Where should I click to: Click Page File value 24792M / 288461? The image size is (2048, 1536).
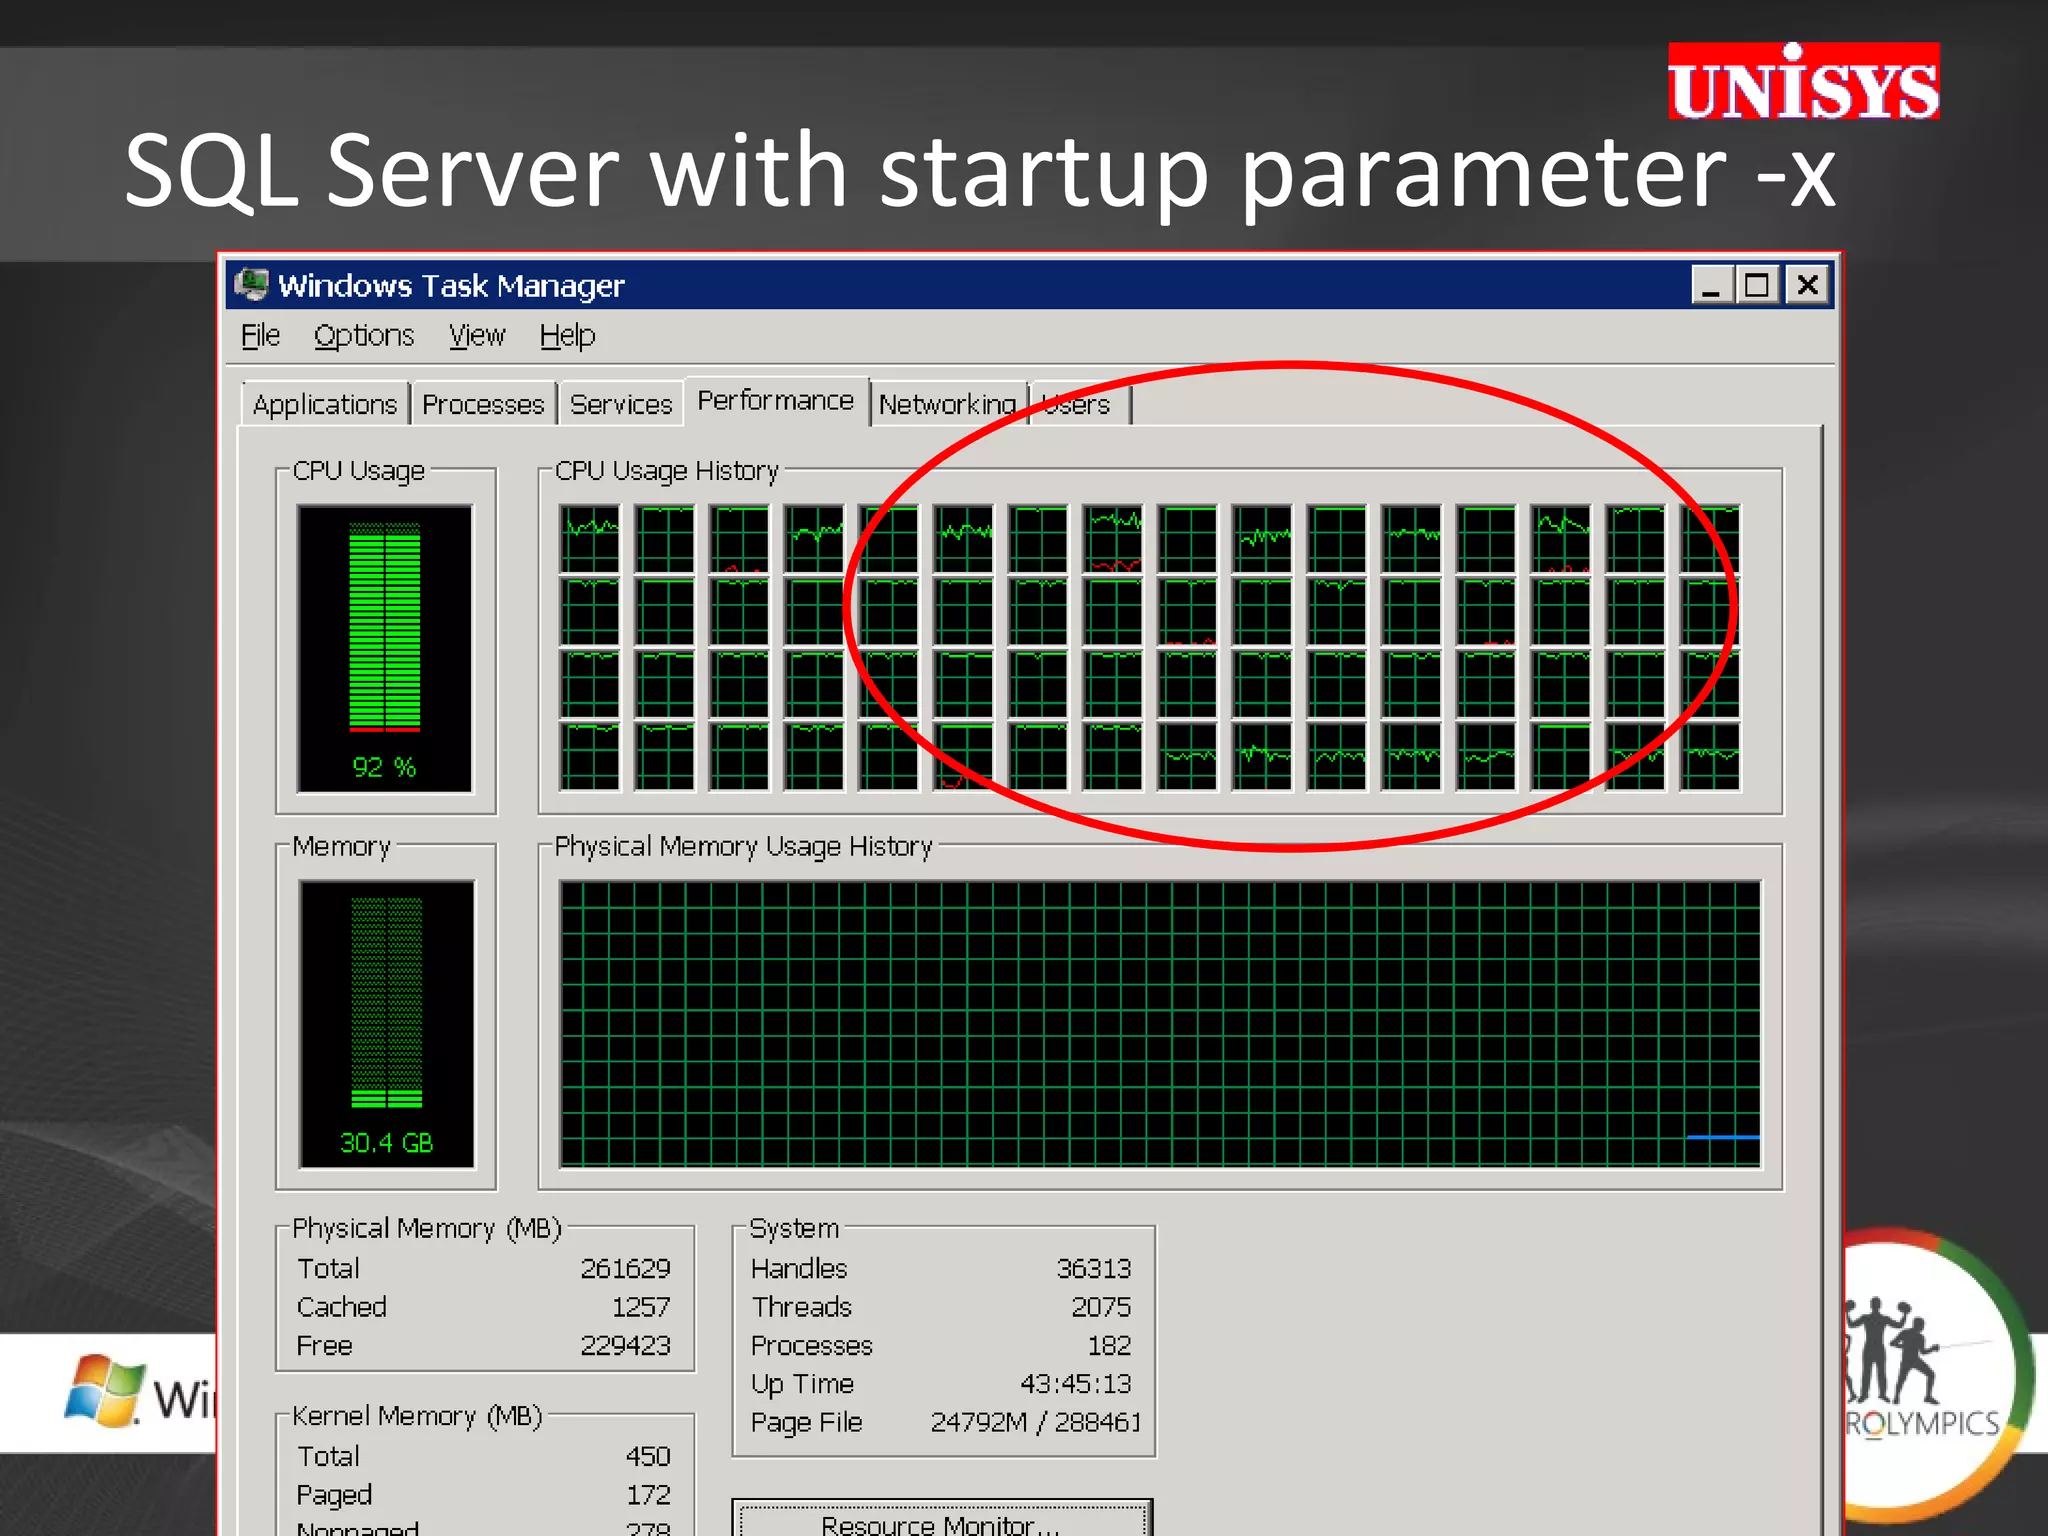[x=1035, y=1422]
